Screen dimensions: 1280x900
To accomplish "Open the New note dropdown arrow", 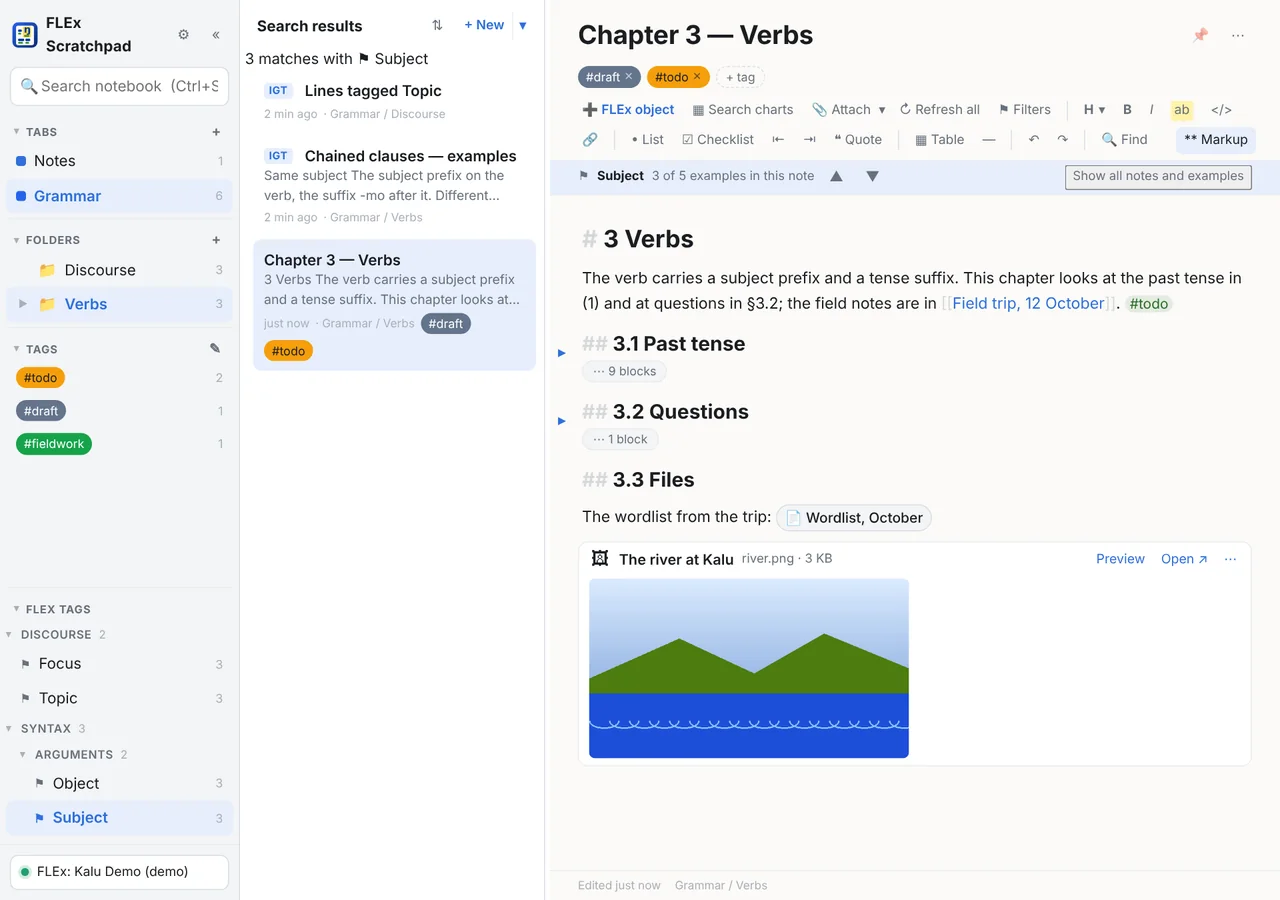I will point(523,25).
